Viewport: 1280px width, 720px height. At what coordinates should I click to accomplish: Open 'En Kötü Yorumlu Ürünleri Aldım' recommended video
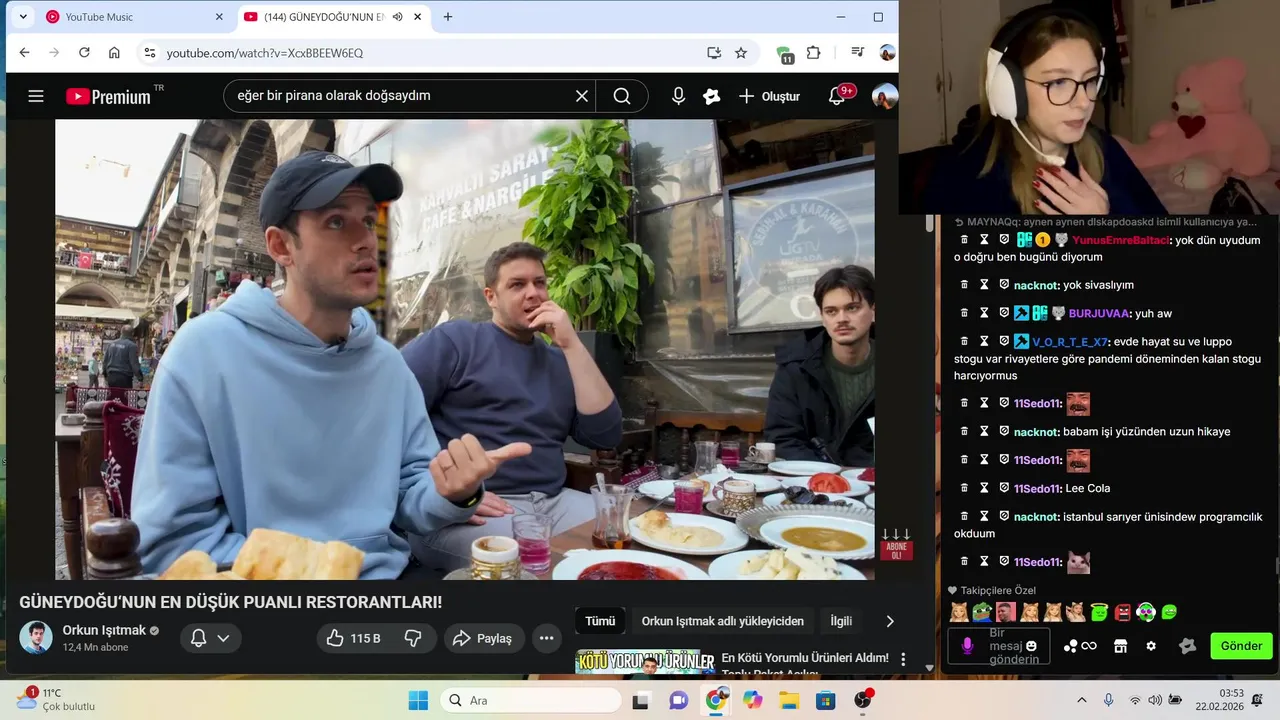[x=805, y=658]
